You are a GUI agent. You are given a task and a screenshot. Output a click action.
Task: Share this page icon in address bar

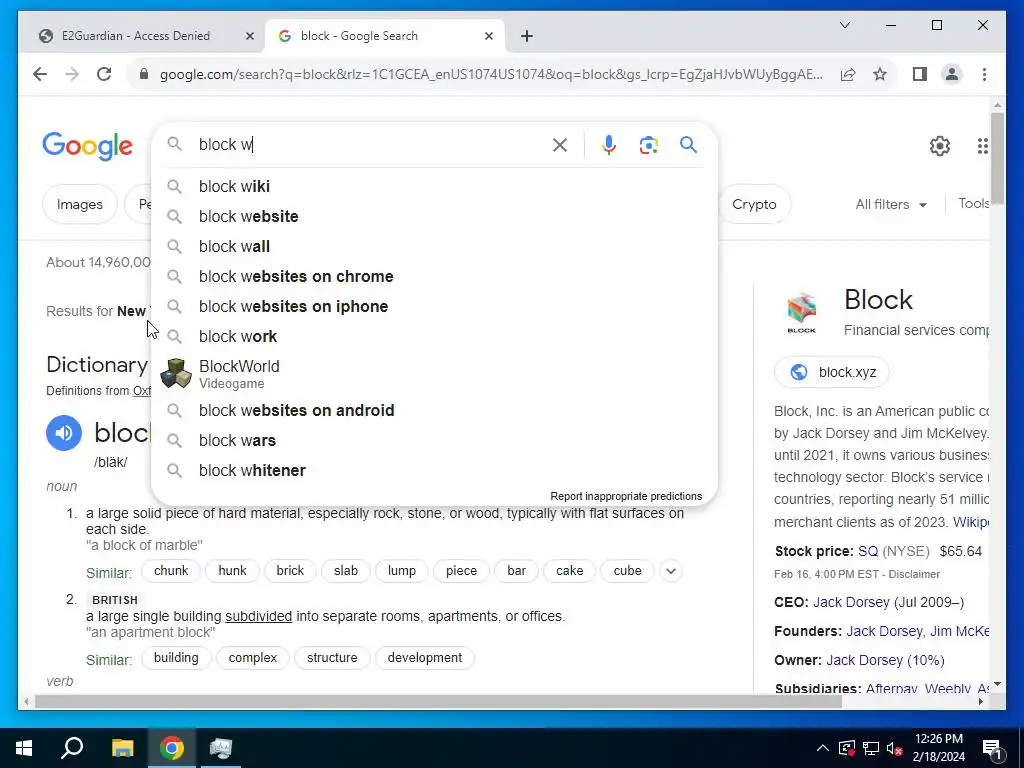tap(848, 74)
